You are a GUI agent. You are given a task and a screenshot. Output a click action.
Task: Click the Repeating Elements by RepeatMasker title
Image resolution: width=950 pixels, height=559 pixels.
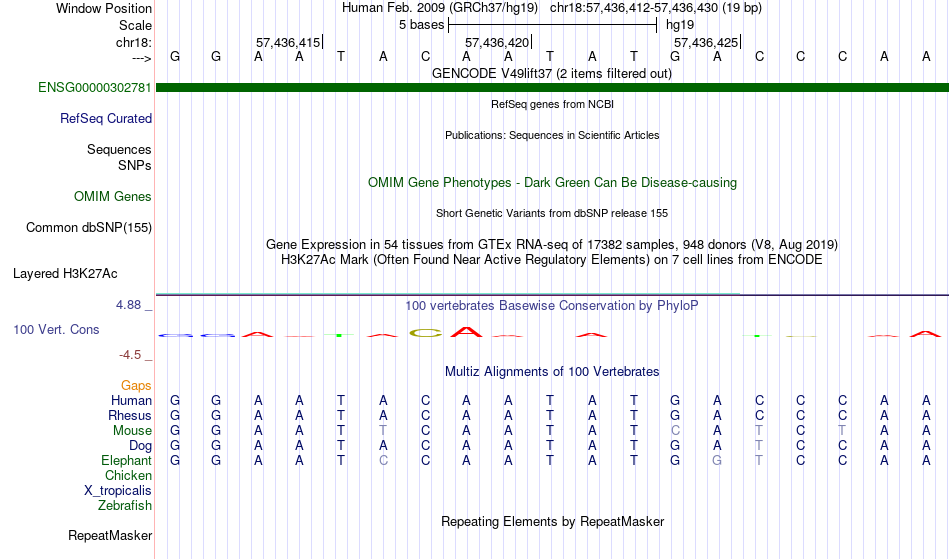[553, 522]
